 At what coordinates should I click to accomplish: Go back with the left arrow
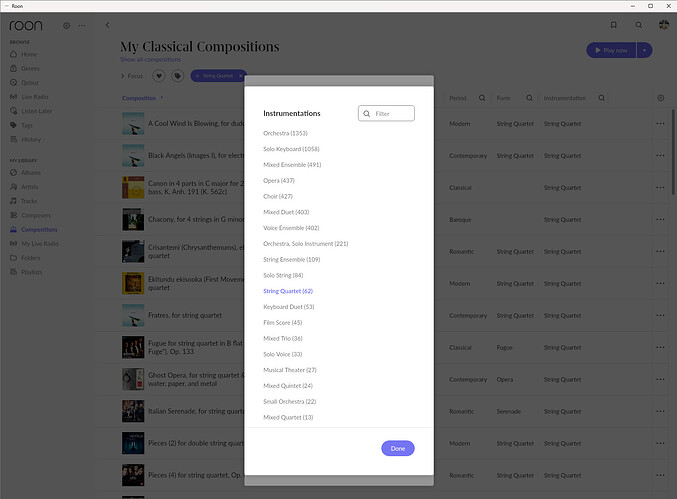pyautogui.click(x=108, y=25)
